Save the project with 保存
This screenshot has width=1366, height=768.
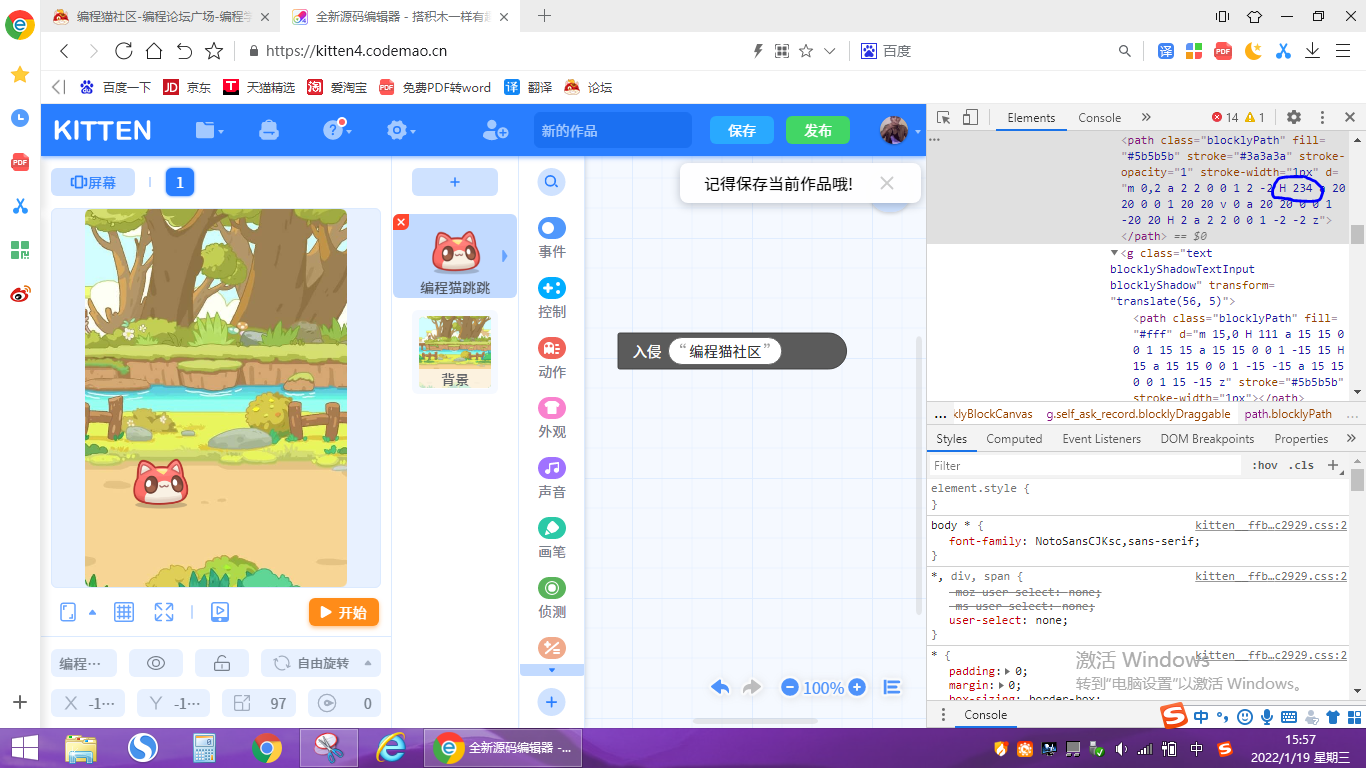point(742,130)
